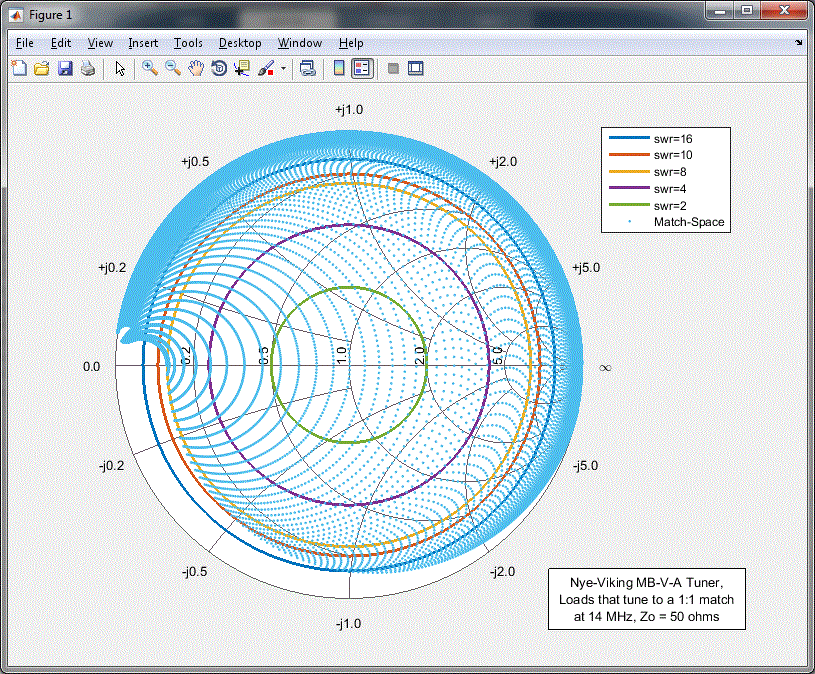Select the Zoom In magnifier tool
Screen dimensions: 815x674
click(x=149, y=69)
